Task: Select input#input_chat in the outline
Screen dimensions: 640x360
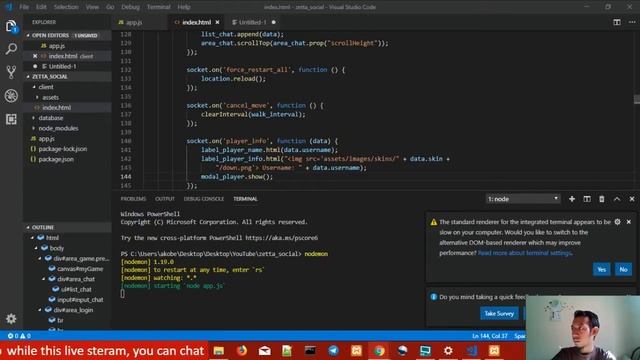Action: point(80,300)
